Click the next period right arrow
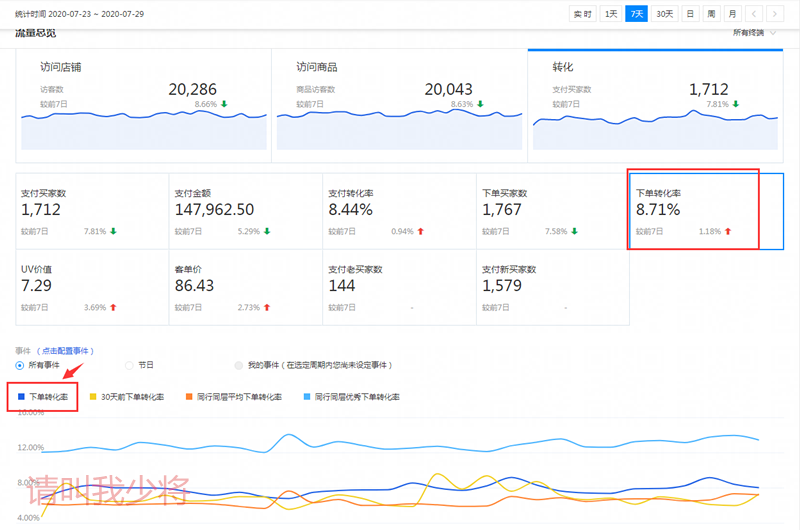The width and height of the screenshot is (800, 530). [778, 14]
